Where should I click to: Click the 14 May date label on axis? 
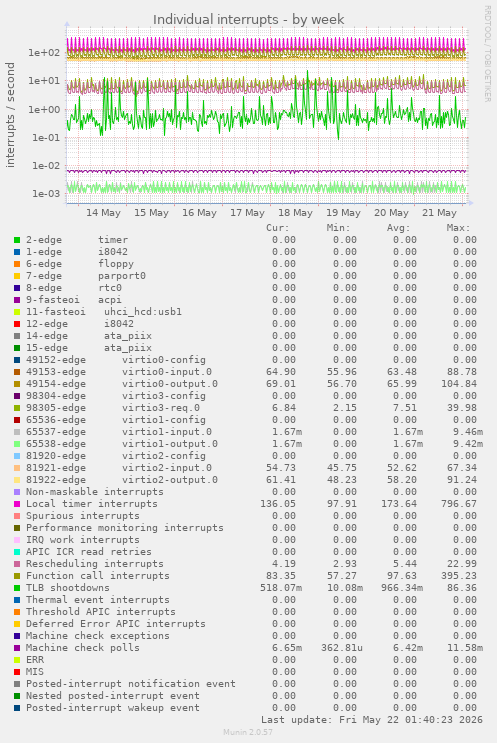pos(103,213)
